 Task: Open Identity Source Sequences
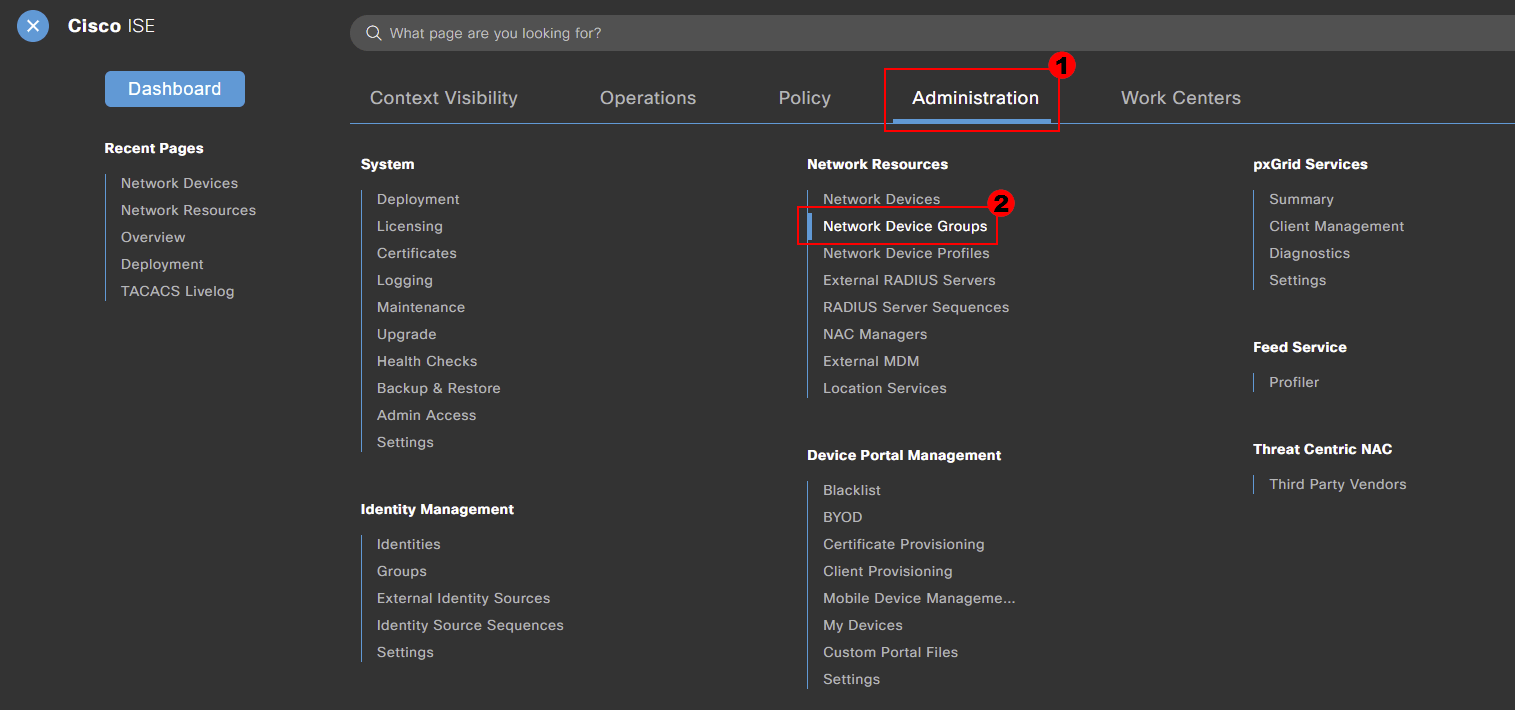tap(470, 624)
